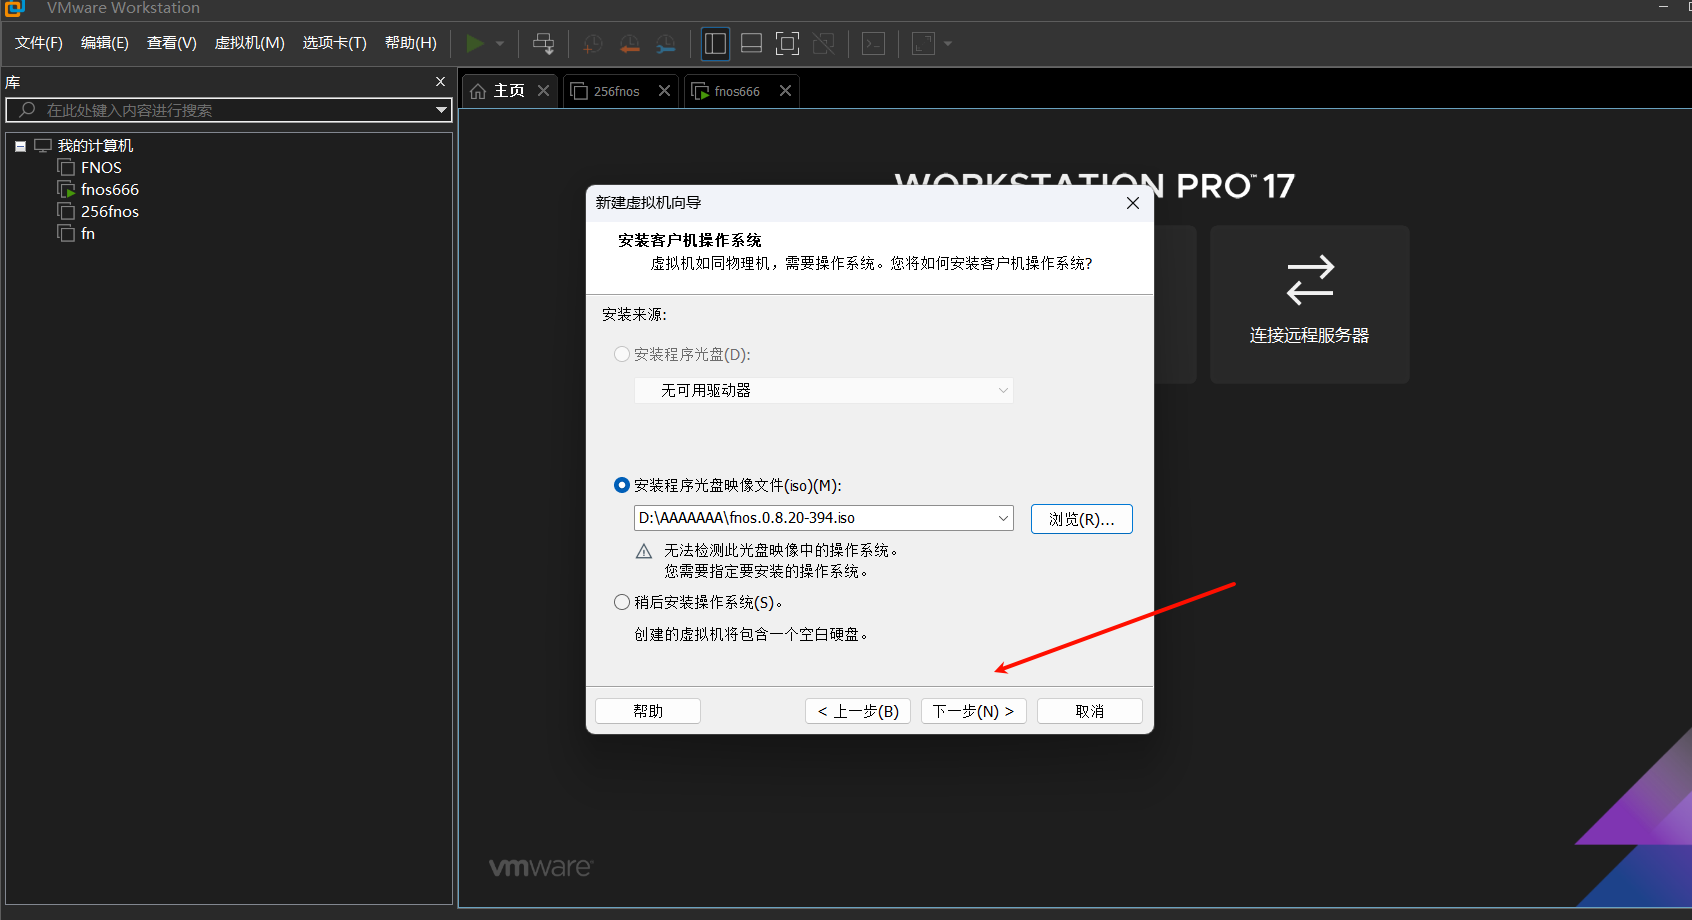This screenshot has height=920, width=1692.
Task: Click the 帮助 button in wizard
Action: pyautogui.click(x=648, y=711)
